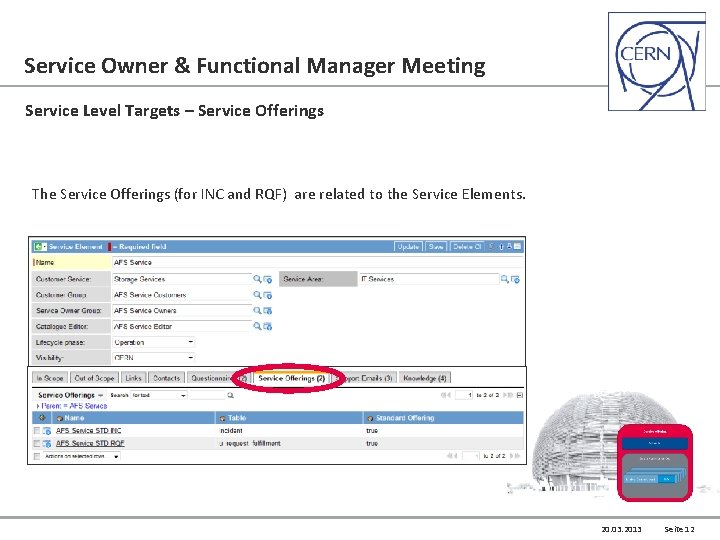
Task: Open the Actions on selected rows dropdown
Action: (x=82, y=456)
